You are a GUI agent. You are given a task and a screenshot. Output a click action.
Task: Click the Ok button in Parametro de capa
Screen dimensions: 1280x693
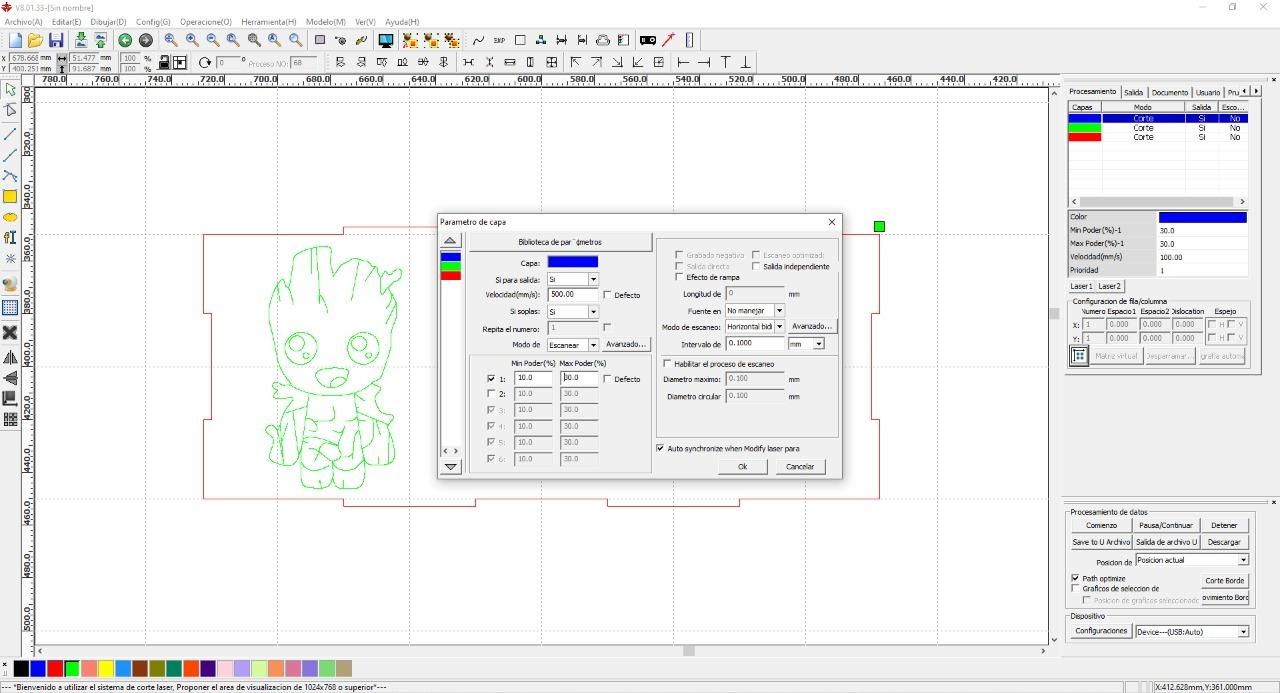coord(742,467)
